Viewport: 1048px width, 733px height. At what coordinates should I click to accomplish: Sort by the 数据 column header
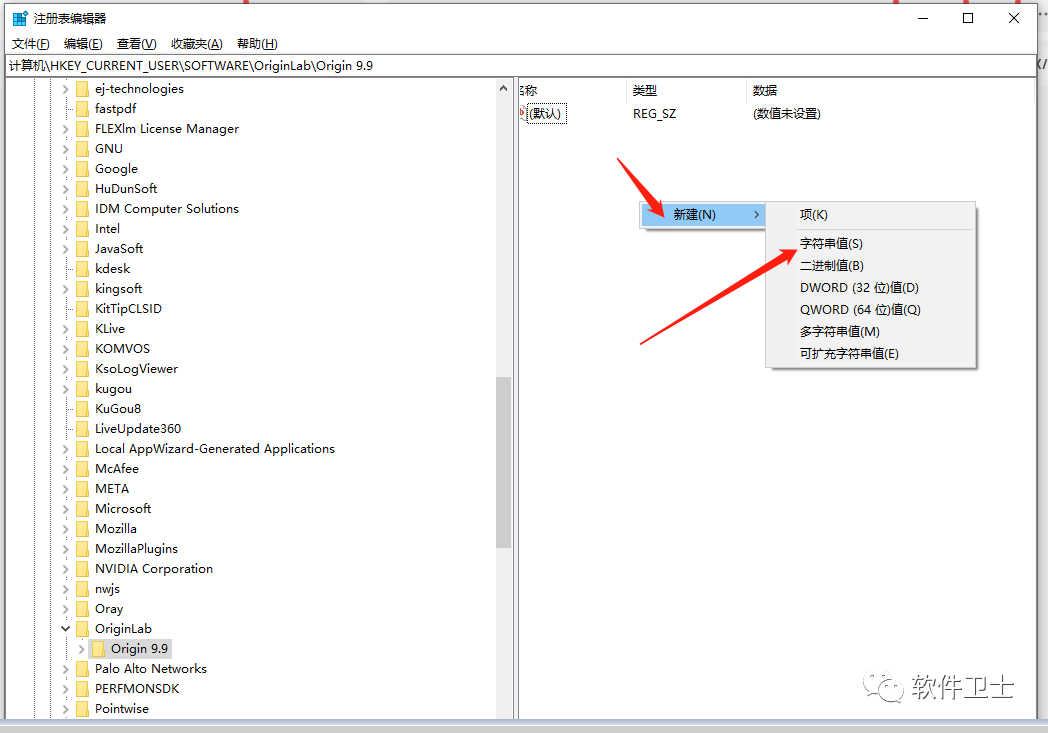click(765, 90)
